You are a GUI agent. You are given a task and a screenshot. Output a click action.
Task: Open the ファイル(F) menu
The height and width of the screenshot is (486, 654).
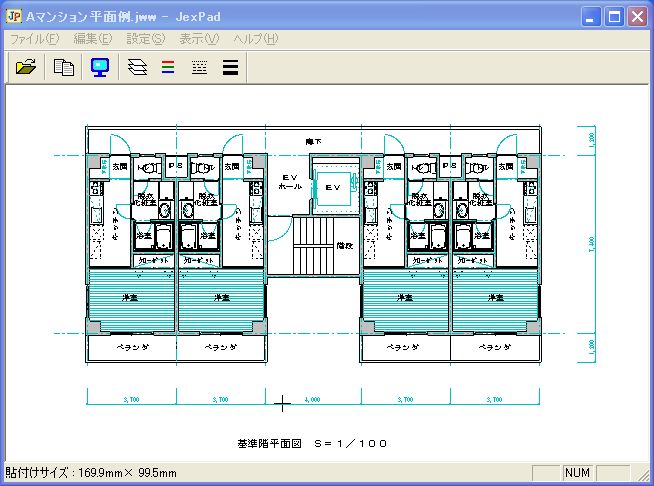click(x=35, y=39)
